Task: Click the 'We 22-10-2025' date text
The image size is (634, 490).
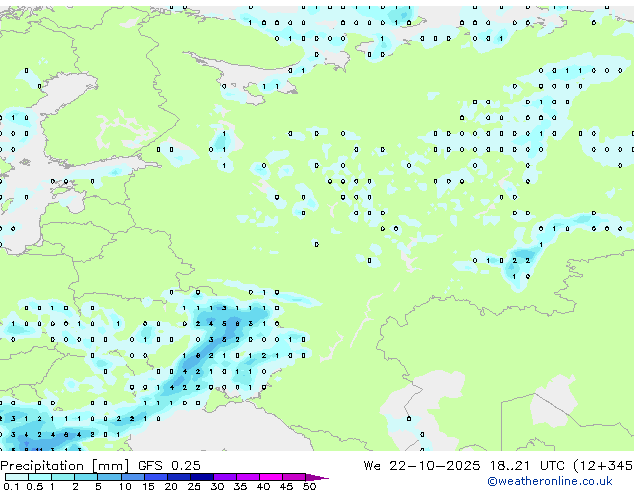Action: [x=422, y=466]
